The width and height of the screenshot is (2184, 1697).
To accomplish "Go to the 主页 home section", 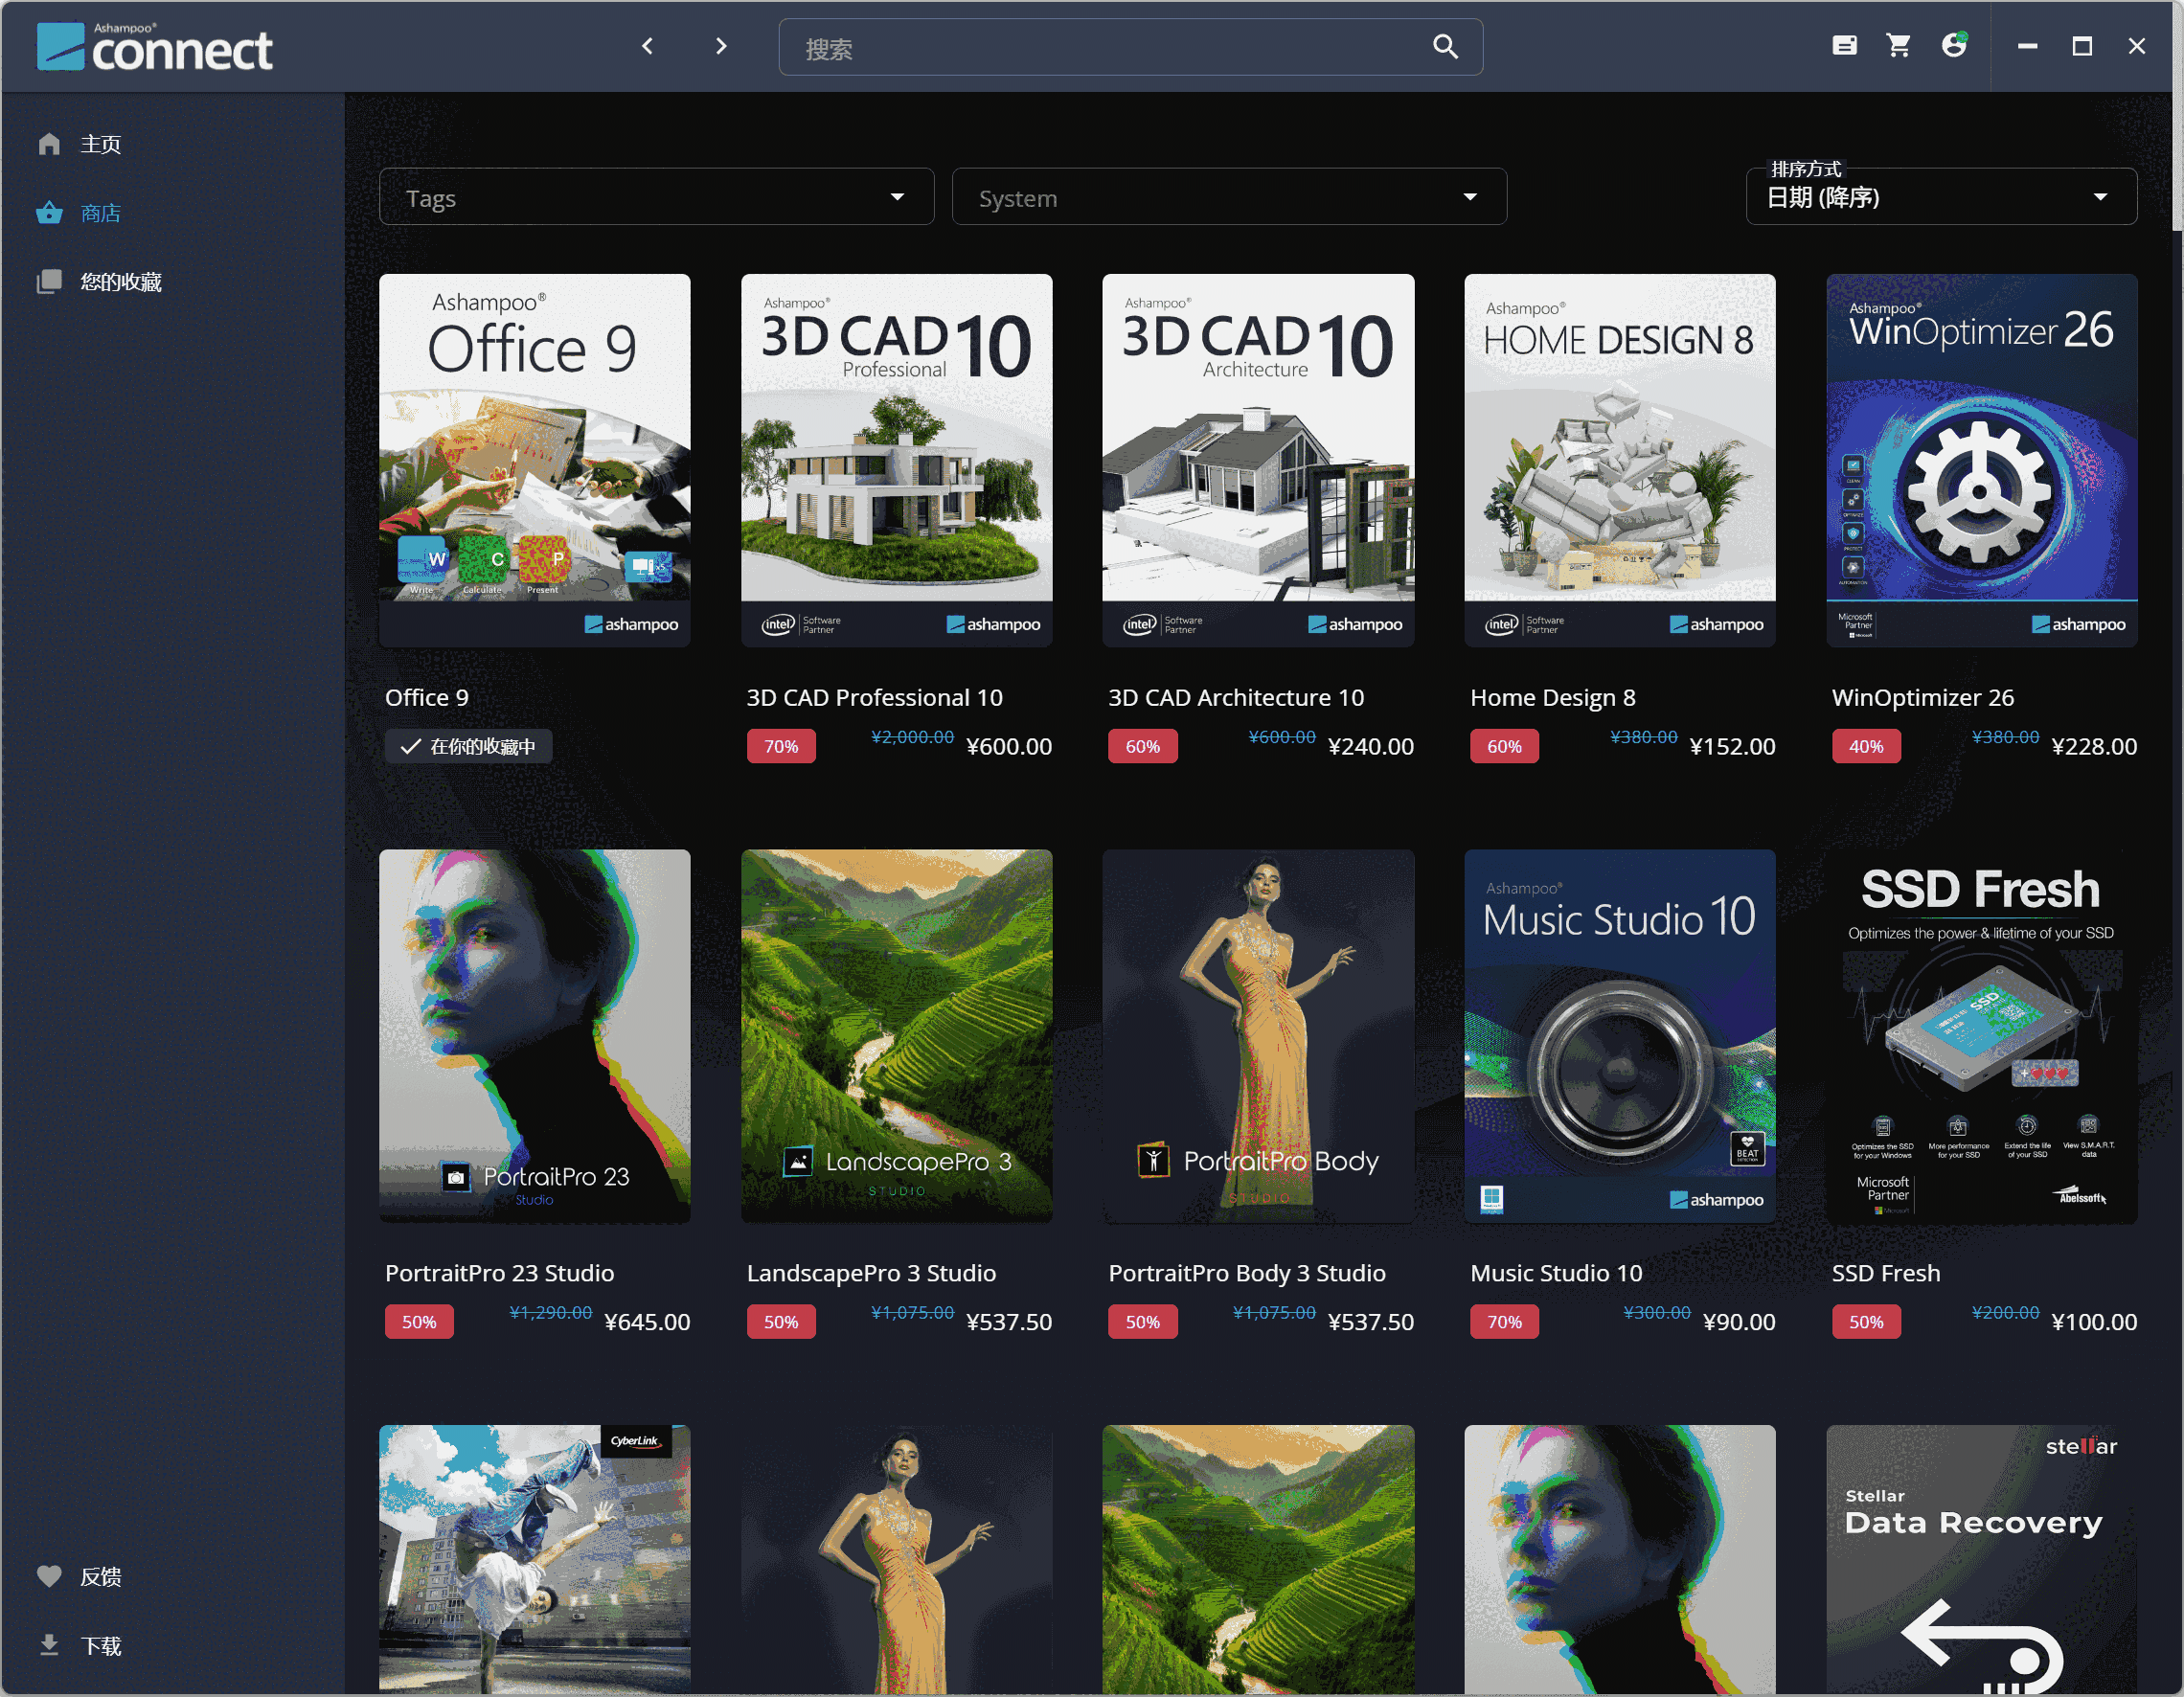I will pyautogui.click(x=100, y=144).
